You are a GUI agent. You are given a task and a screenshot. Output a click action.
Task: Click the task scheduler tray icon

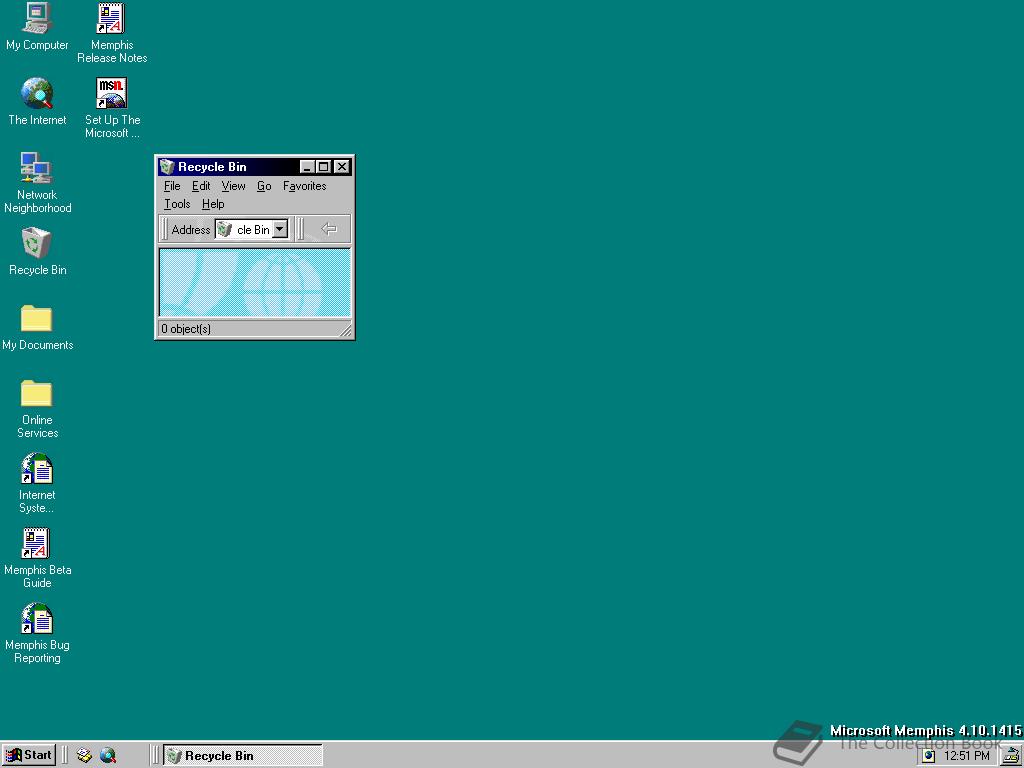pyautogui.click(x=929, y=756)
